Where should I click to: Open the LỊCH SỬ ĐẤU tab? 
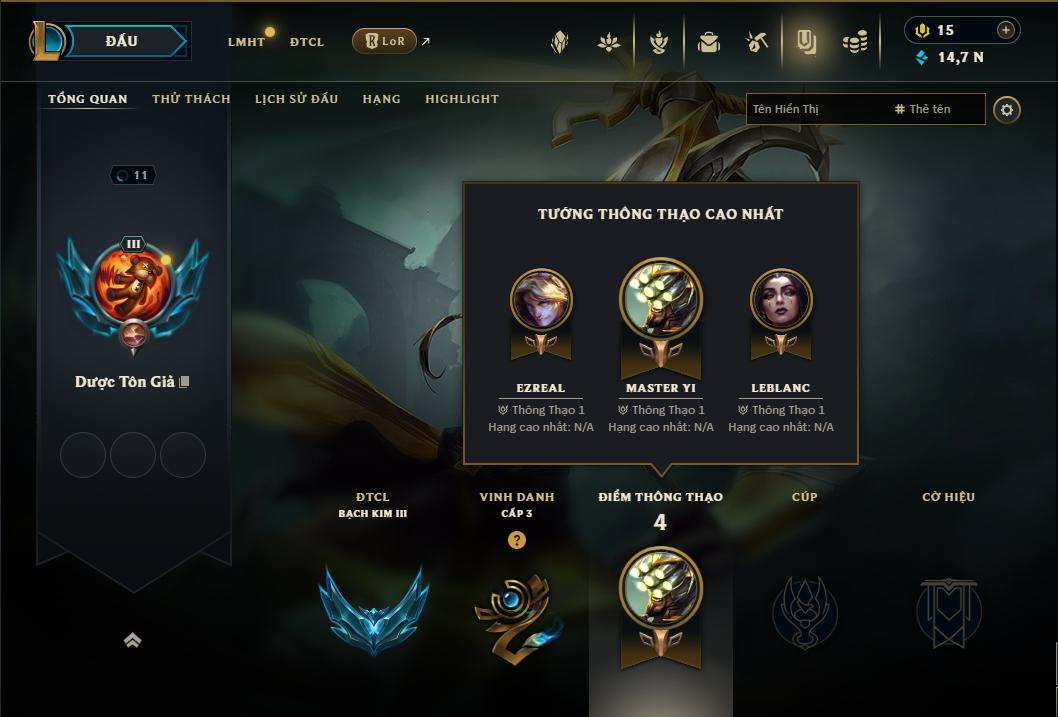pyautogui.click(x=296, y=99)
